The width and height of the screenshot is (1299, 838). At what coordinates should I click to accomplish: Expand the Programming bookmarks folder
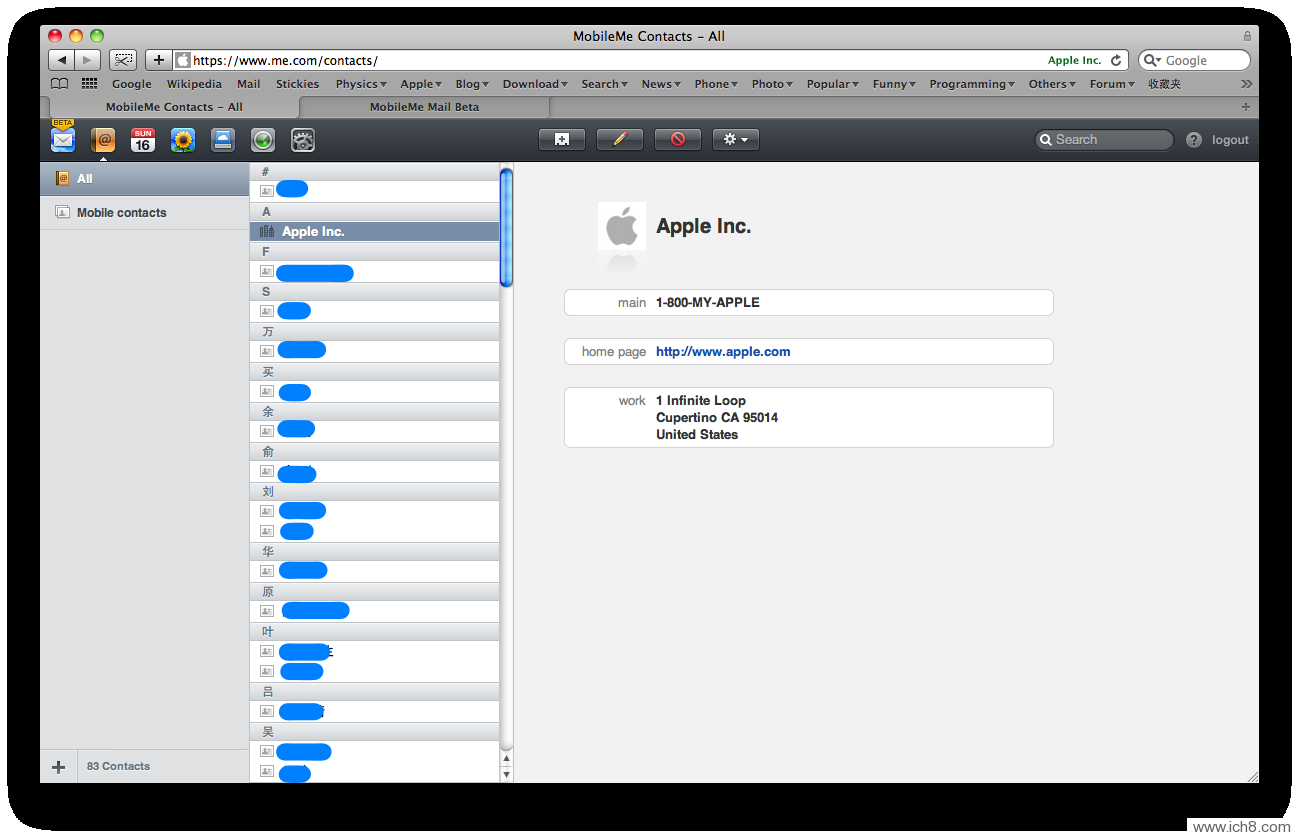(x=973, y=84)
